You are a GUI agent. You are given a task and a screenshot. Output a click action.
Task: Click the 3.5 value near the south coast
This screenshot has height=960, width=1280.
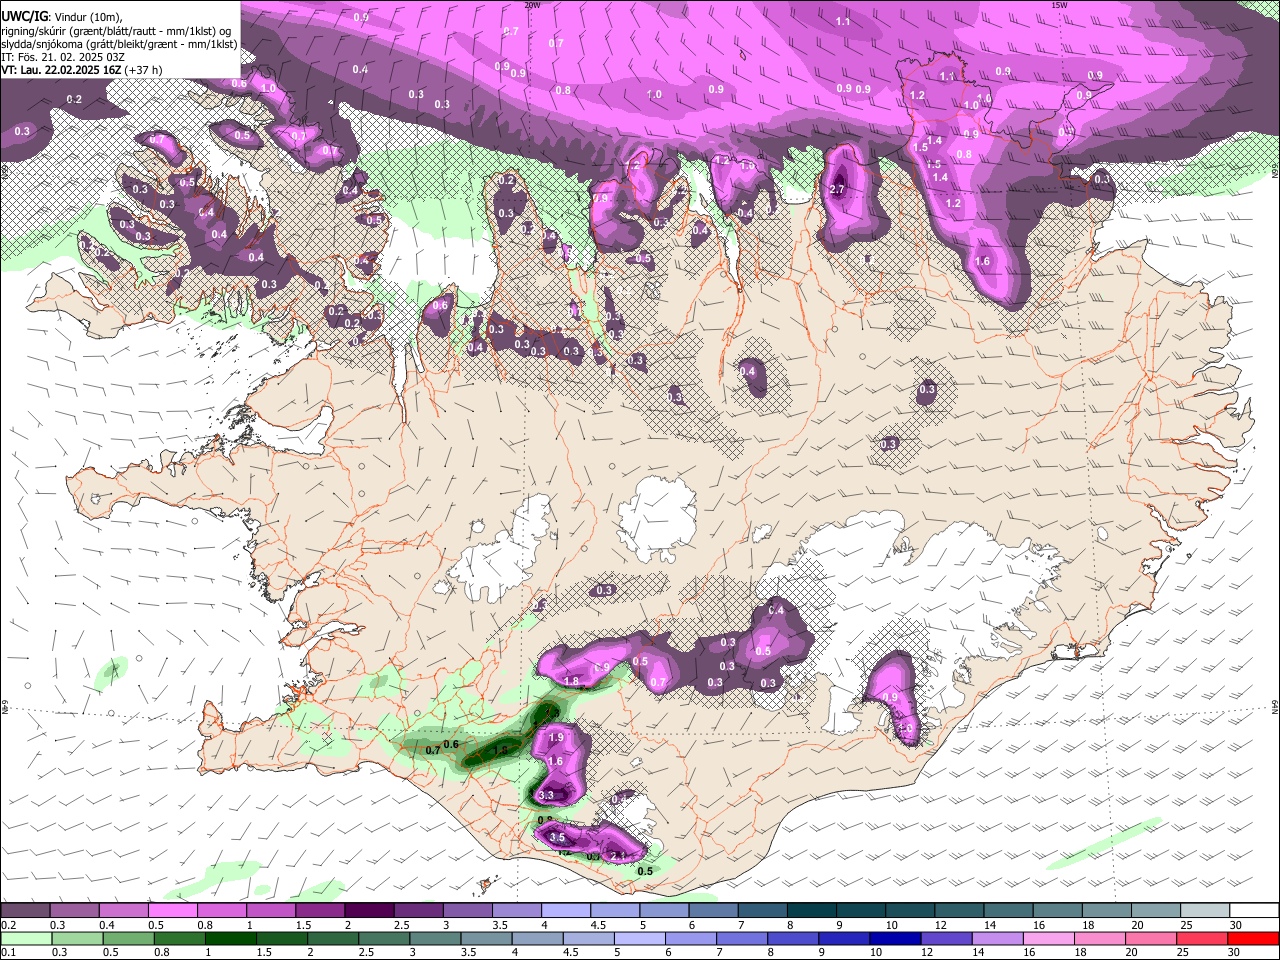click(x=558, y=838)
